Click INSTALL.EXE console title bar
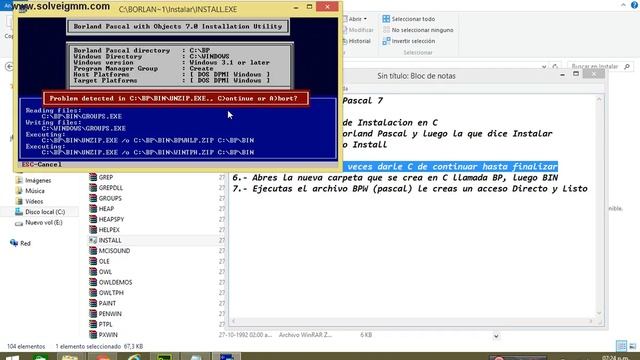Screen dimensions: 640x360 point(178,9)
